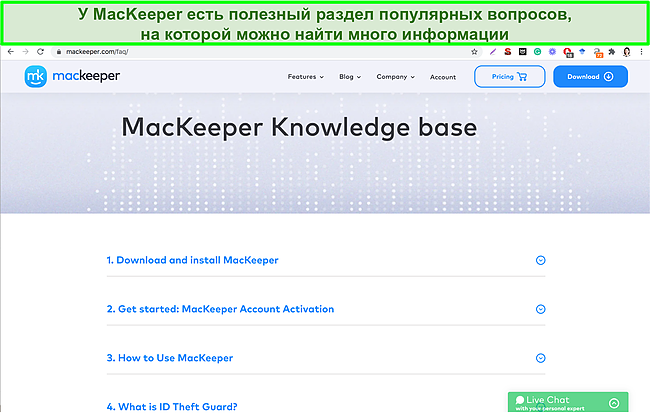Expand chevron for MacKeeper Account Activation

pos(541,309)
